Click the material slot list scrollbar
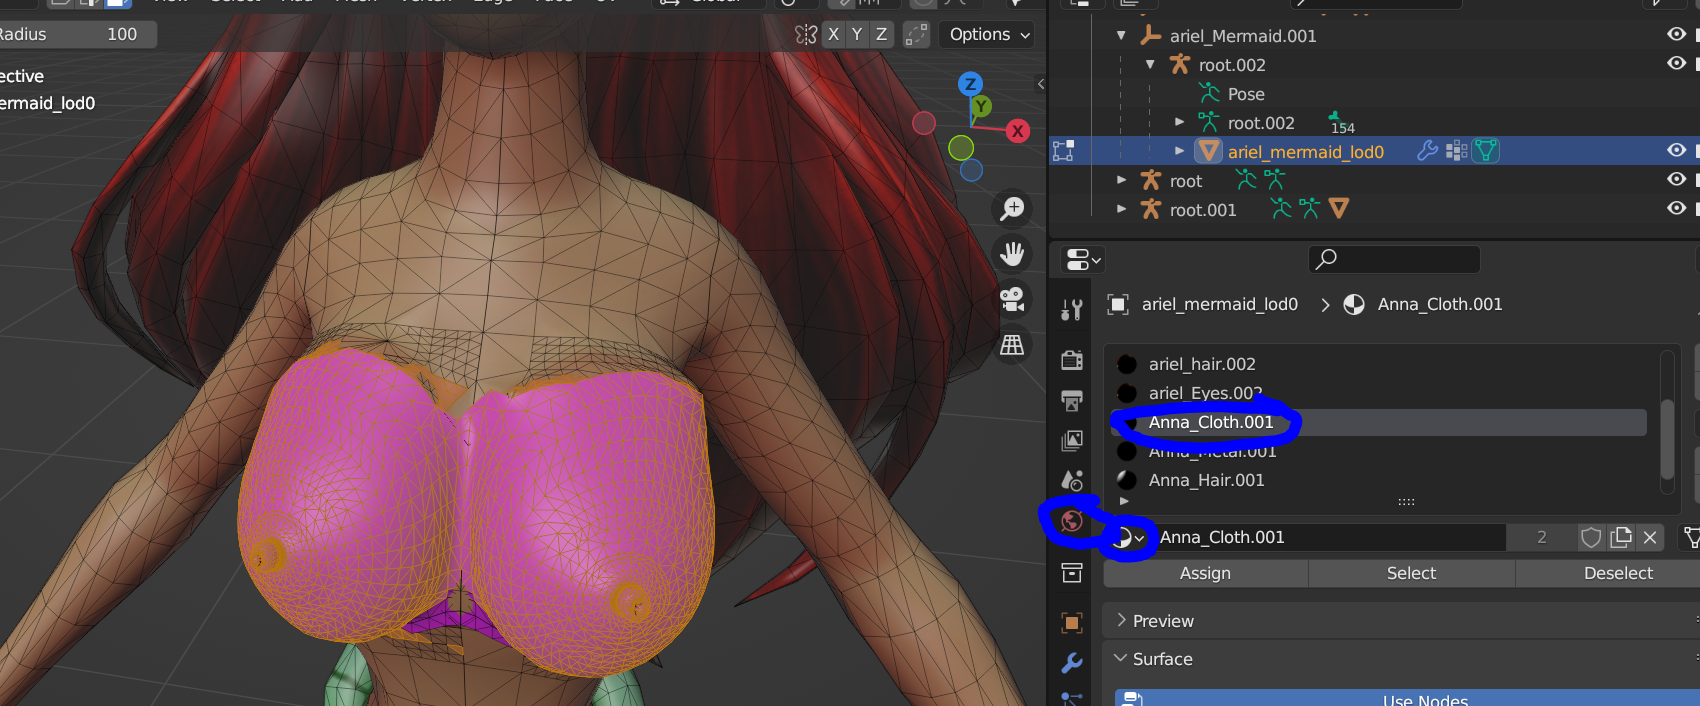The image size is (1700, 706). (x=1667, y=440)
